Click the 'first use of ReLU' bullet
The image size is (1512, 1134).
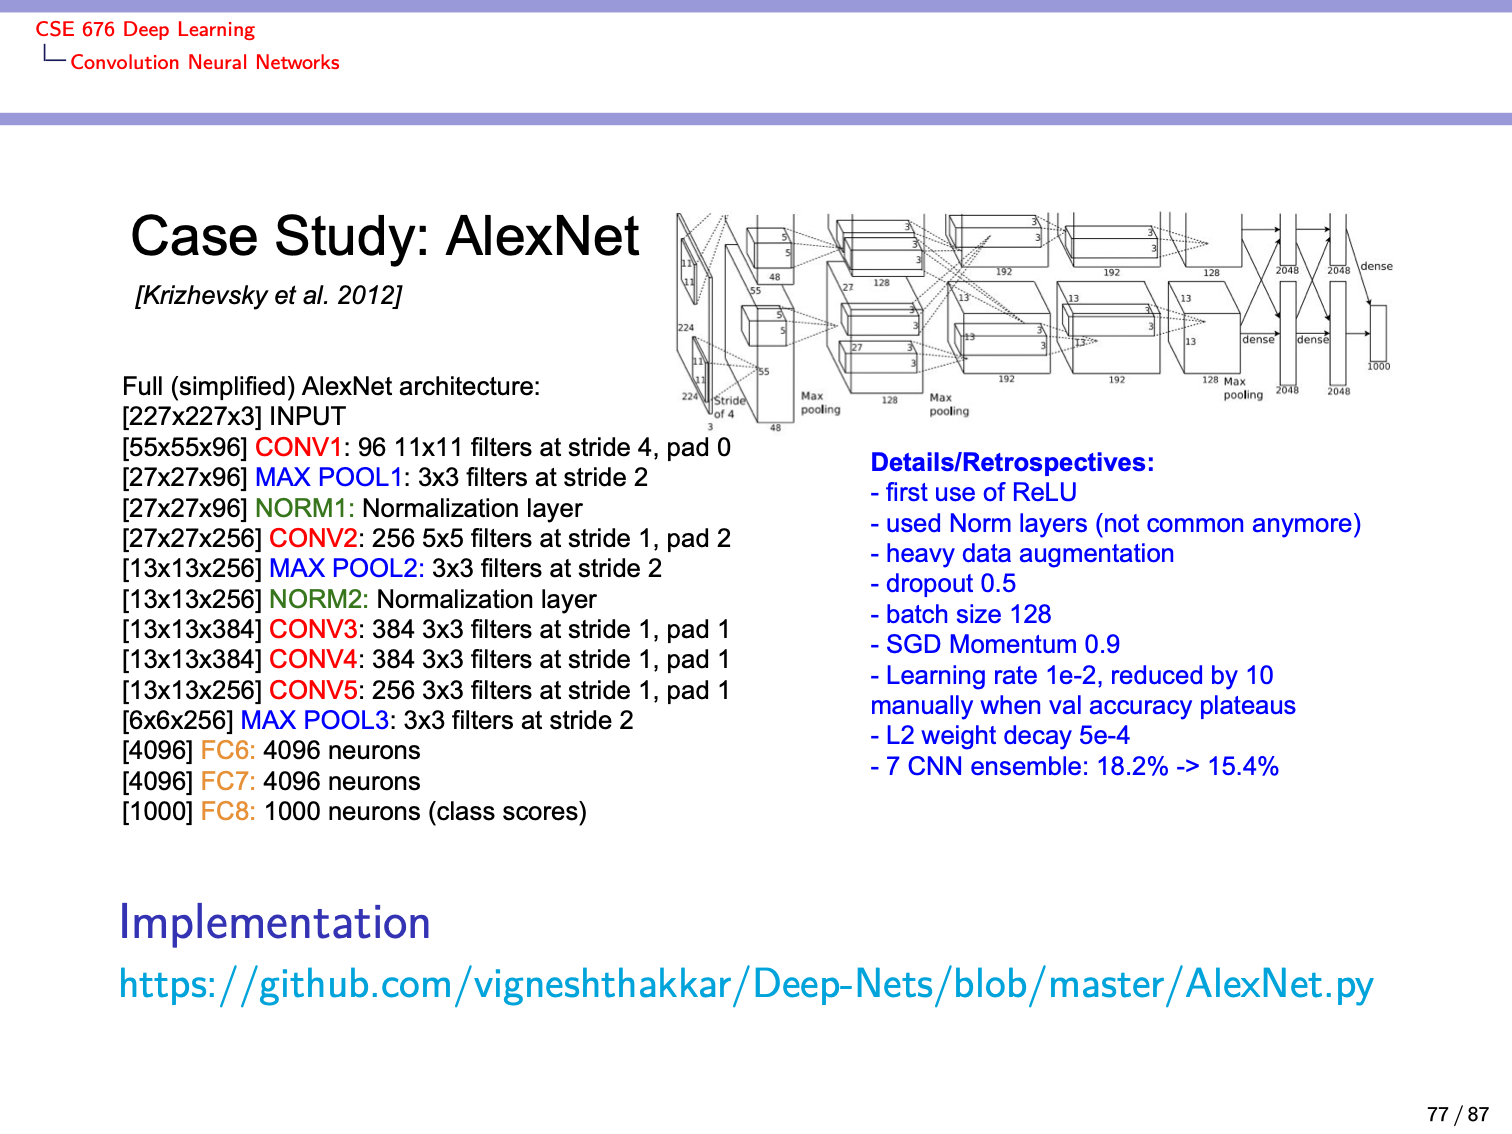tap(974, 493)
